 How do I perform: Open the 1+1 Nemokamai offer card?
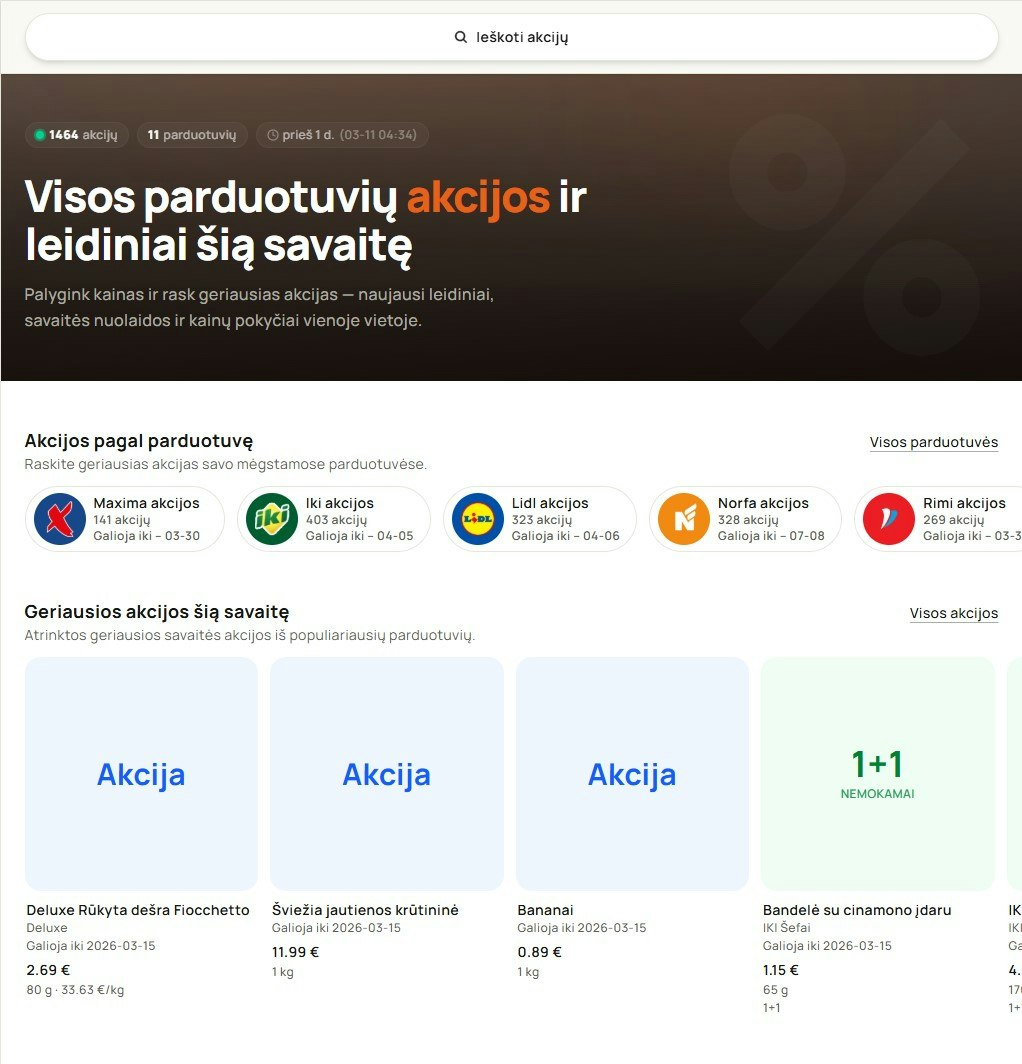point(877,773)
